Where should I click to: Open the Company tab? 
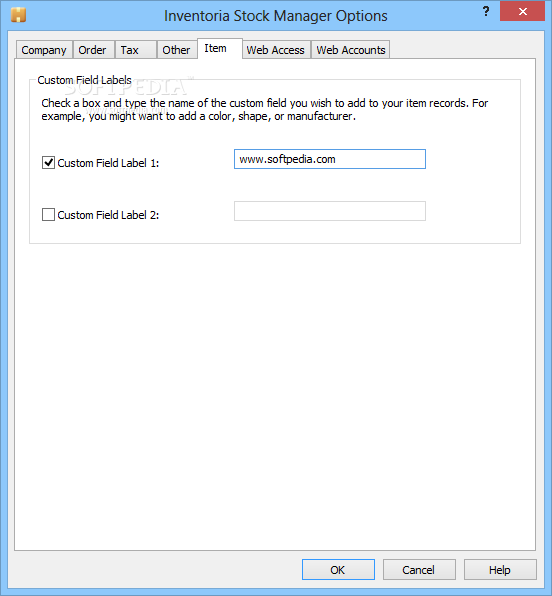click(44, 50)
